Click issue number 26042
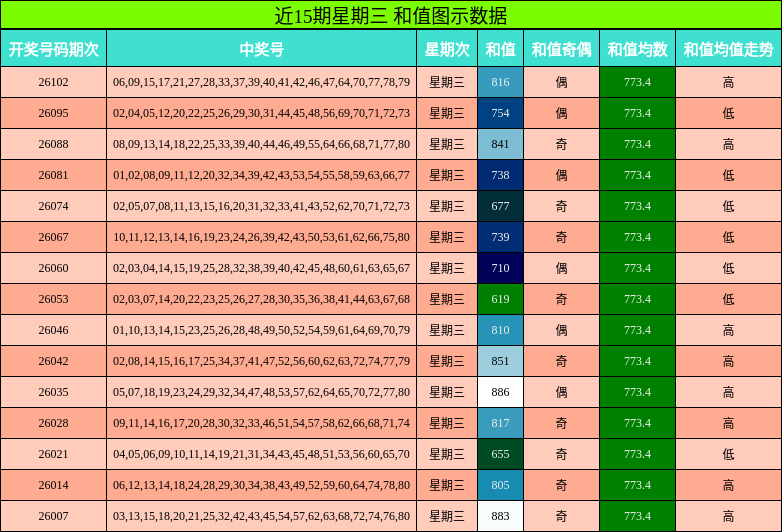This screenshot has height=532, width=782. (53, 361)
